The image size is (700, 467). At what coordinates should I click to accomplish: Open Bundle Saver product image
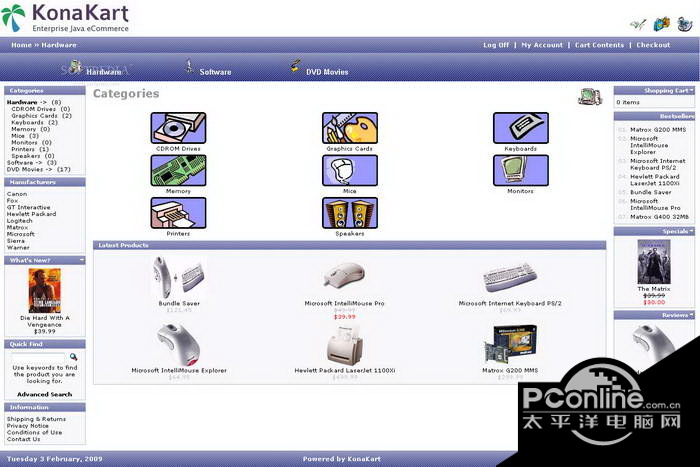[x=179, y=277]
